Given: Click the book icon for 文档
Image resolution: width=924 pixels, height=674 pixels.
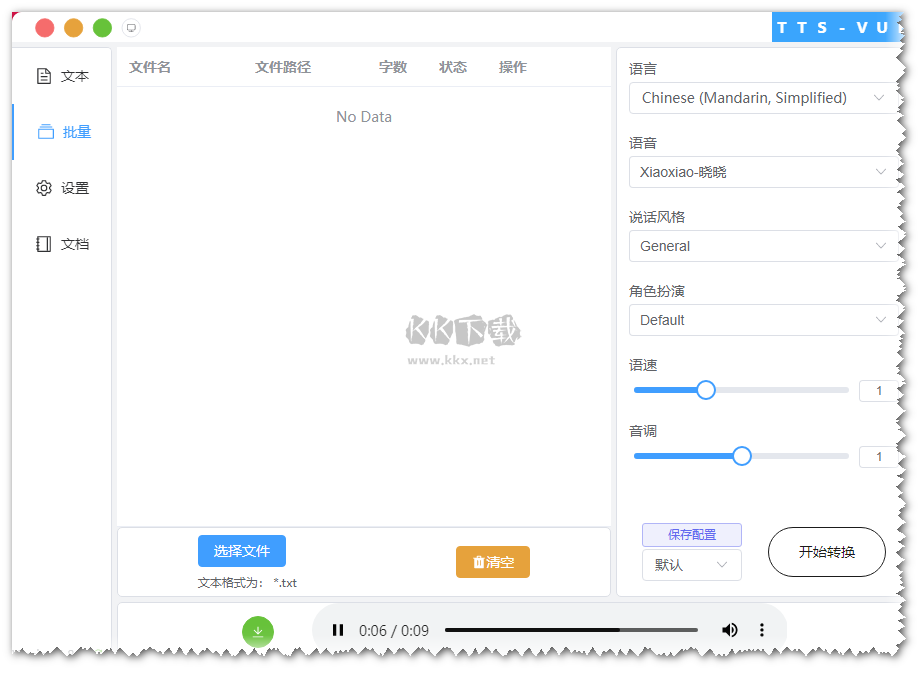Looking at the screenshot, I should [43, 244].
